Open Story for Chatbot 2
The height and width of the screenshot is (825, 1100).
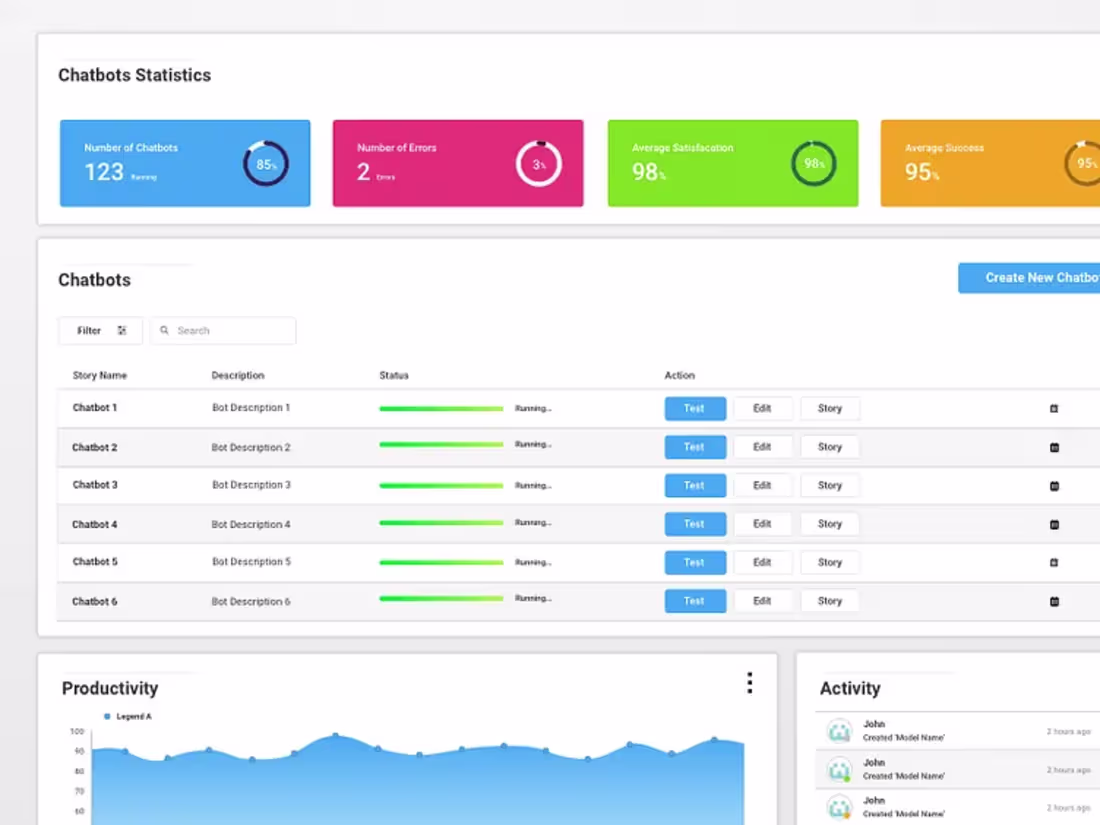[x=830, y=447]
